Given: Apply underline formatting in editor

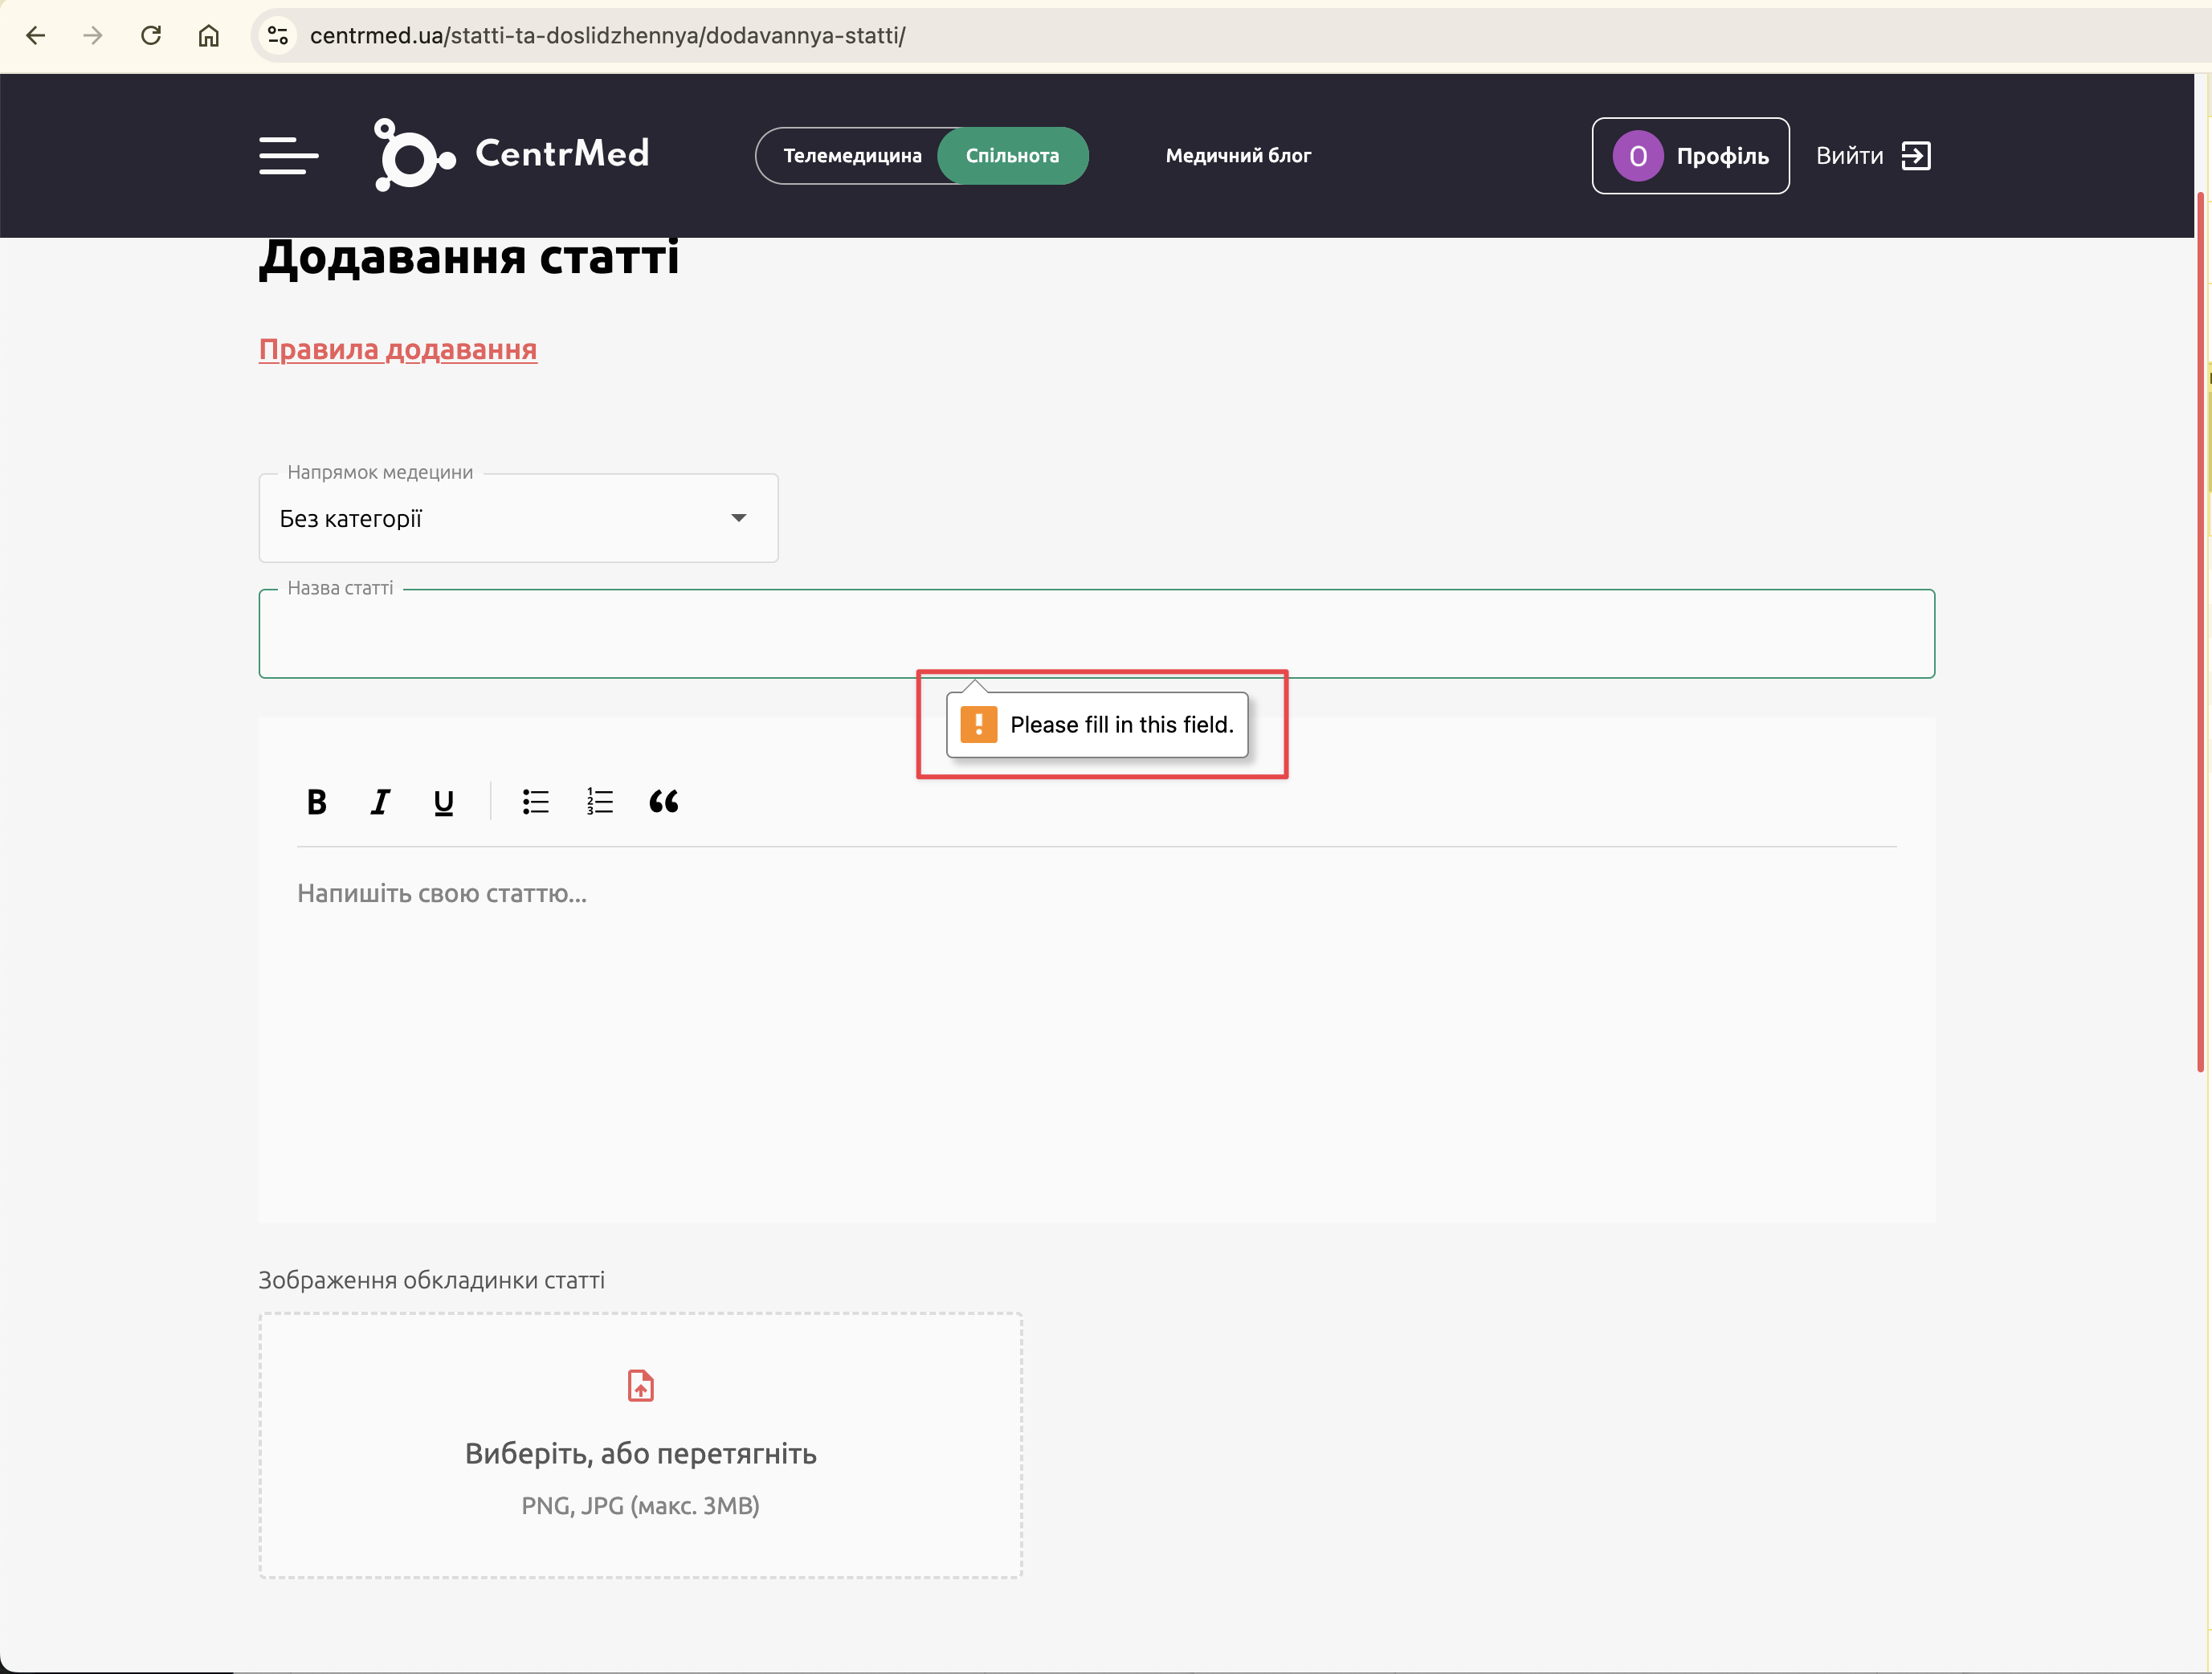Looking at the screenshot, I should click(444, 802).
